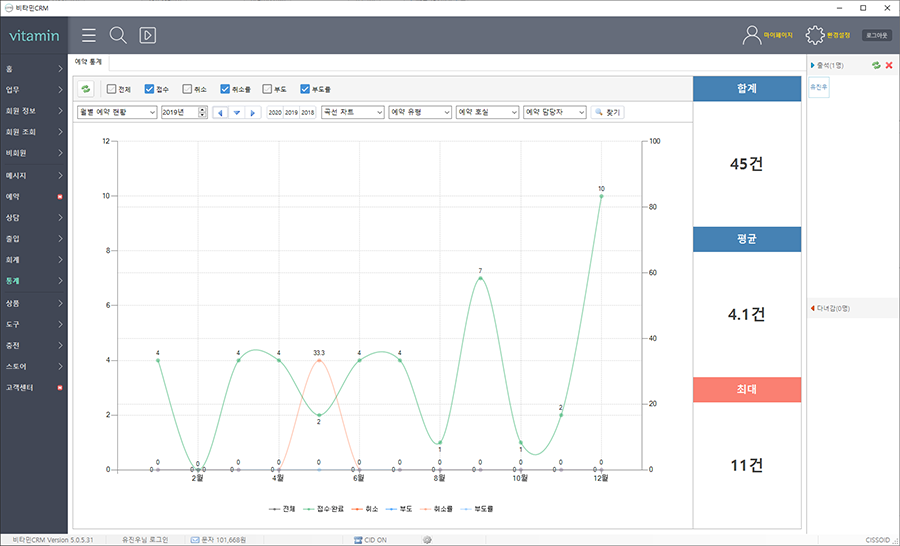Screen dimensions: 900x546
Task: Check the 취소 checkbox
Action: (187, 89)
